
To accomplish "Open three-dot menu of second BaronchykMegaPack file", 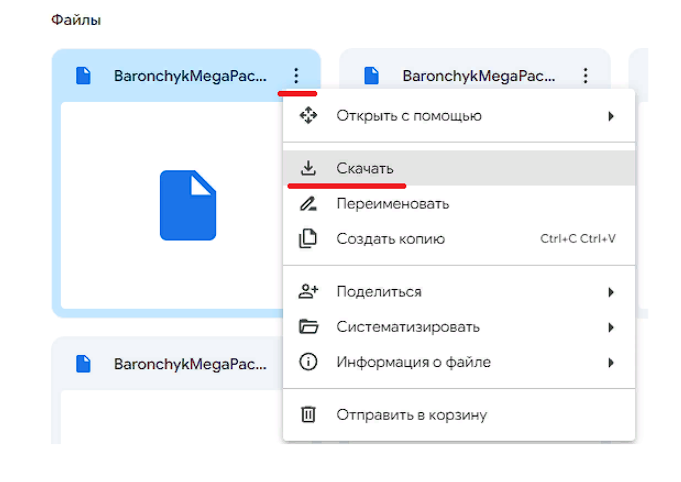I will coord(586,75).
